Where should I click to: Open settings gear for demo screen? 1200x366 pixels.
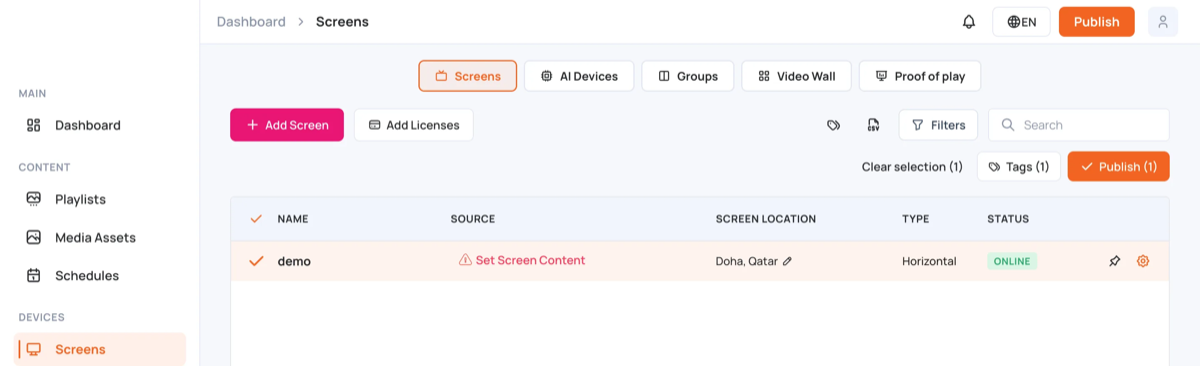1143,261
